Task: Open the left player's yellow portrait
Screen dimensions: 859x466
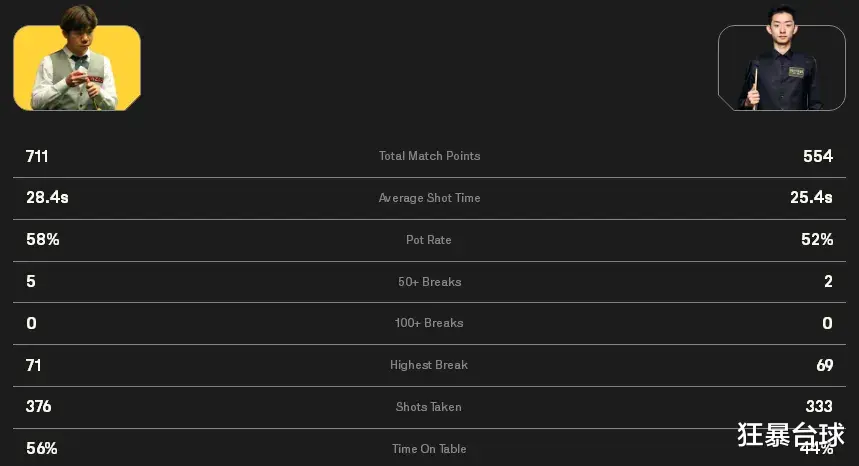Action: coord(77,60)
